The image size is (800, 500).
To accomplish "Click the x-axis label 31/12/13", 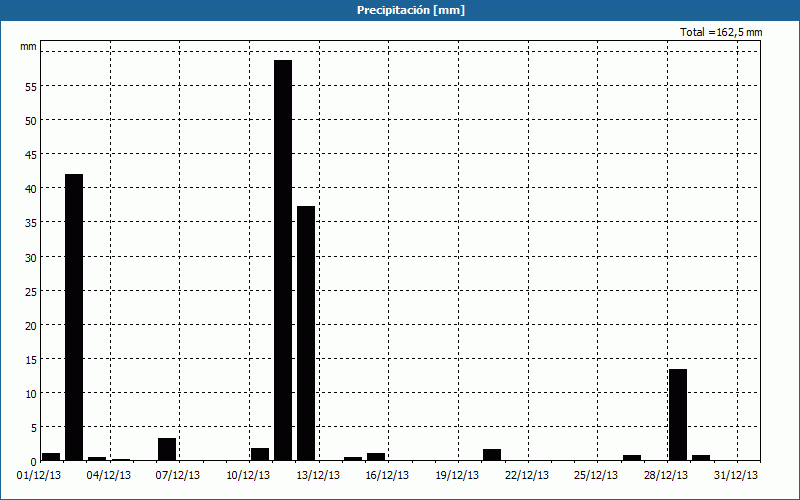I will (736, 476).
